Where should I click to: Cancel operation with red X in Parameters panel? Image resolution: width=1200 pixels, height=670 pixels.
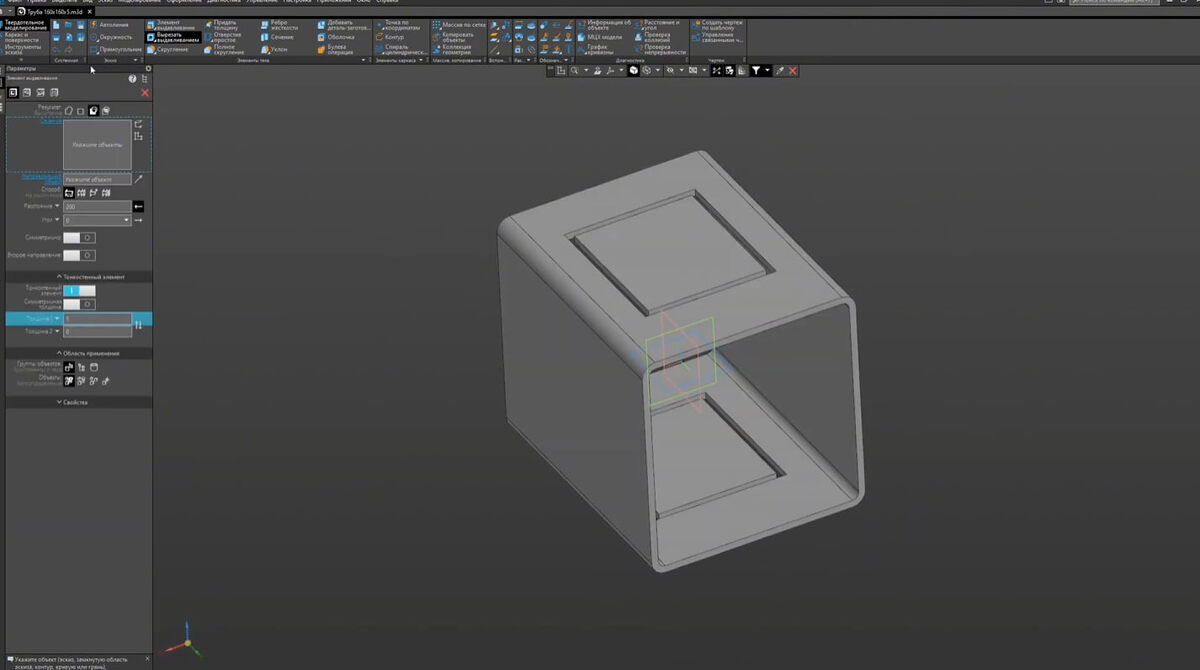click(145, 92)
